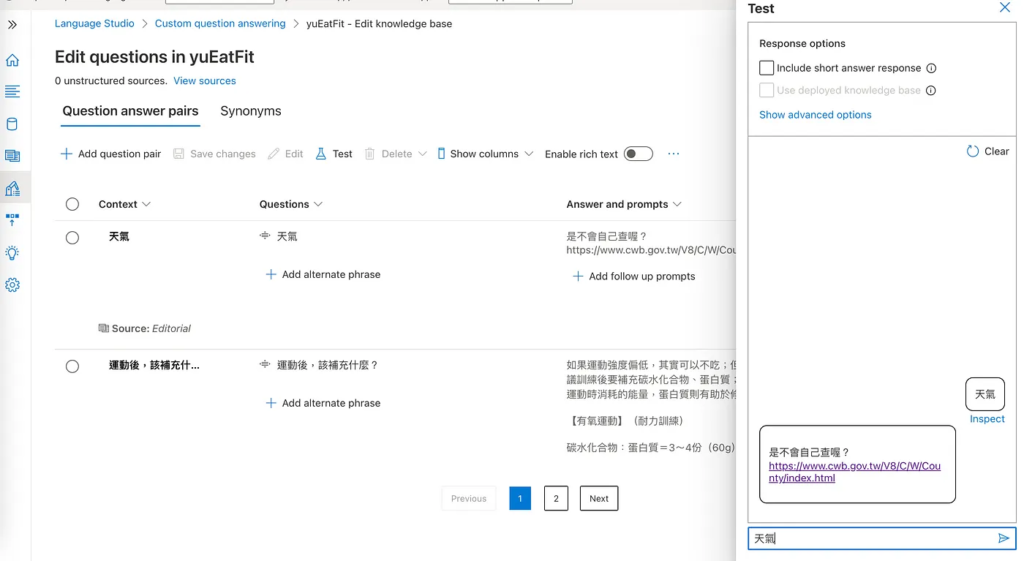Go to page 2 of results
The width and height of the screenshot is (1024, 561).
556,498
